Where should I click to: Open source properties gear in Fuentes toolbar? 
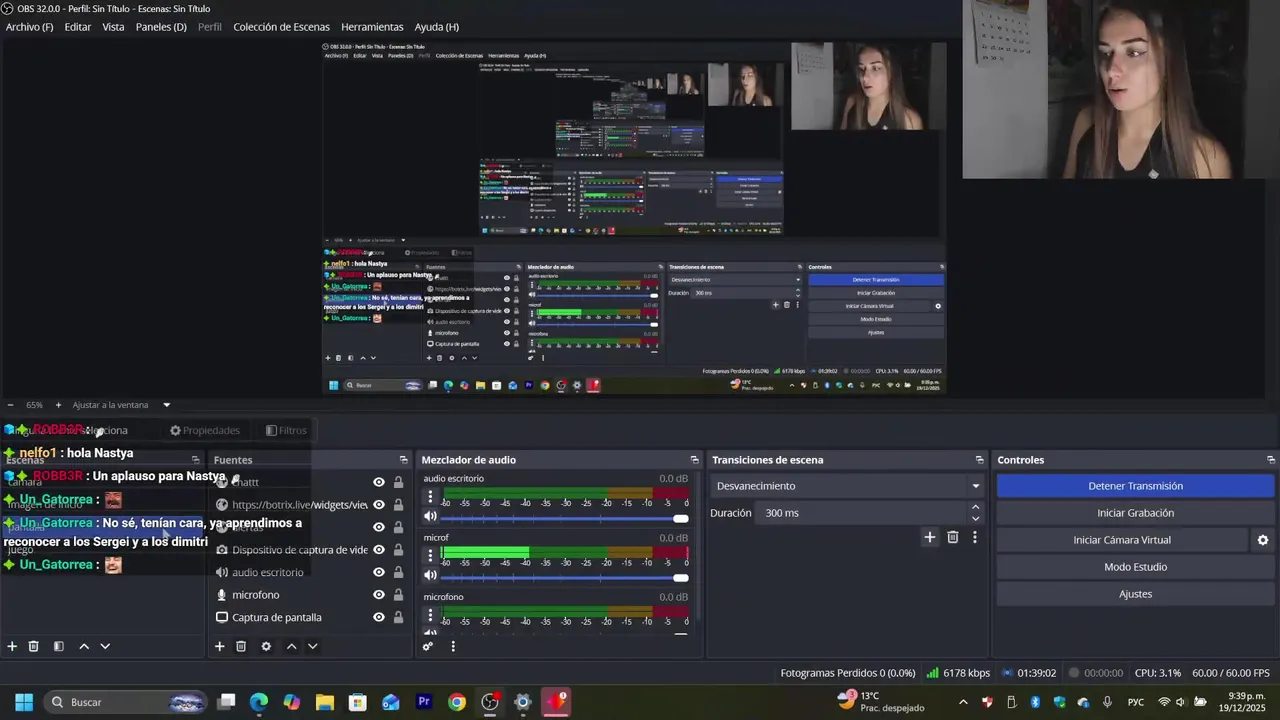[x=266, y=646]
